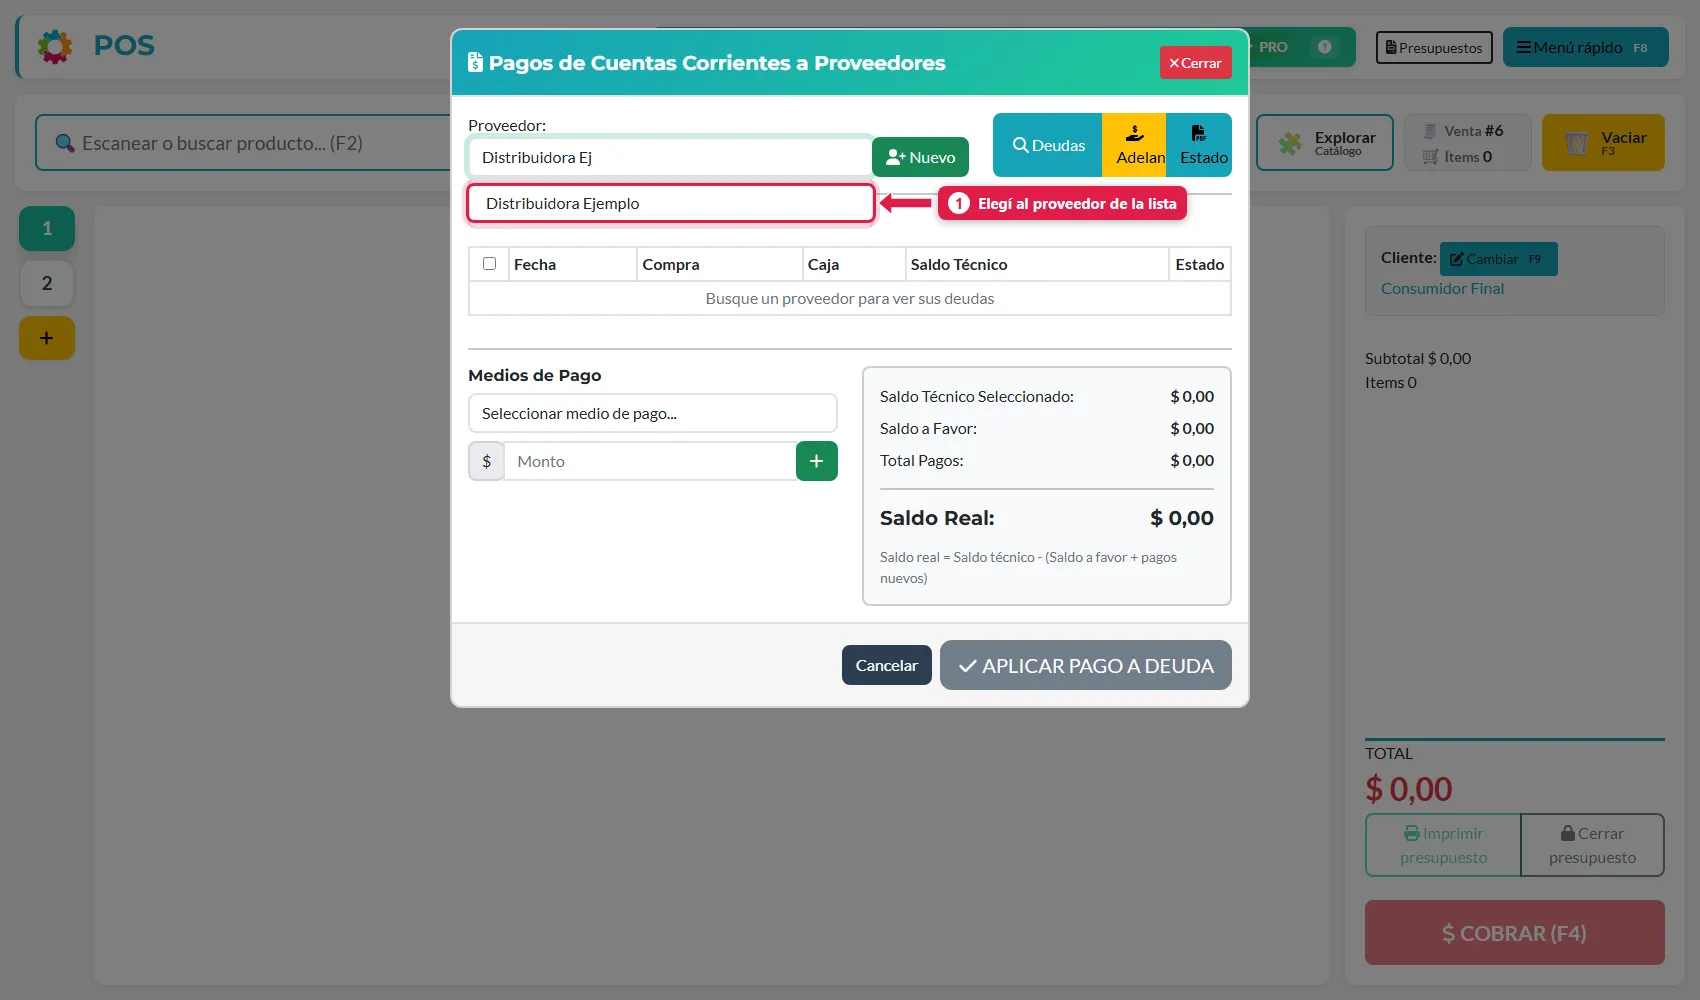The width and height of the screenshot is (1700, 1000).
Task: Click the Vaciar trash bin button
Action: pyautogui.click(x=1603, y=142)
